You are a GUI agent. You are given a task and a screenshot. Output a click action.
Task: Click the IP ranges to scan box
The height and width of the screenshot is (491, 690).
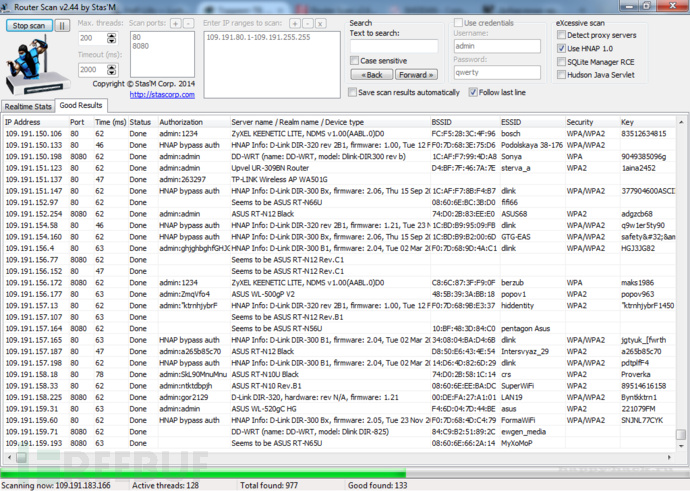pyautogui.click(x=272, y=64)
